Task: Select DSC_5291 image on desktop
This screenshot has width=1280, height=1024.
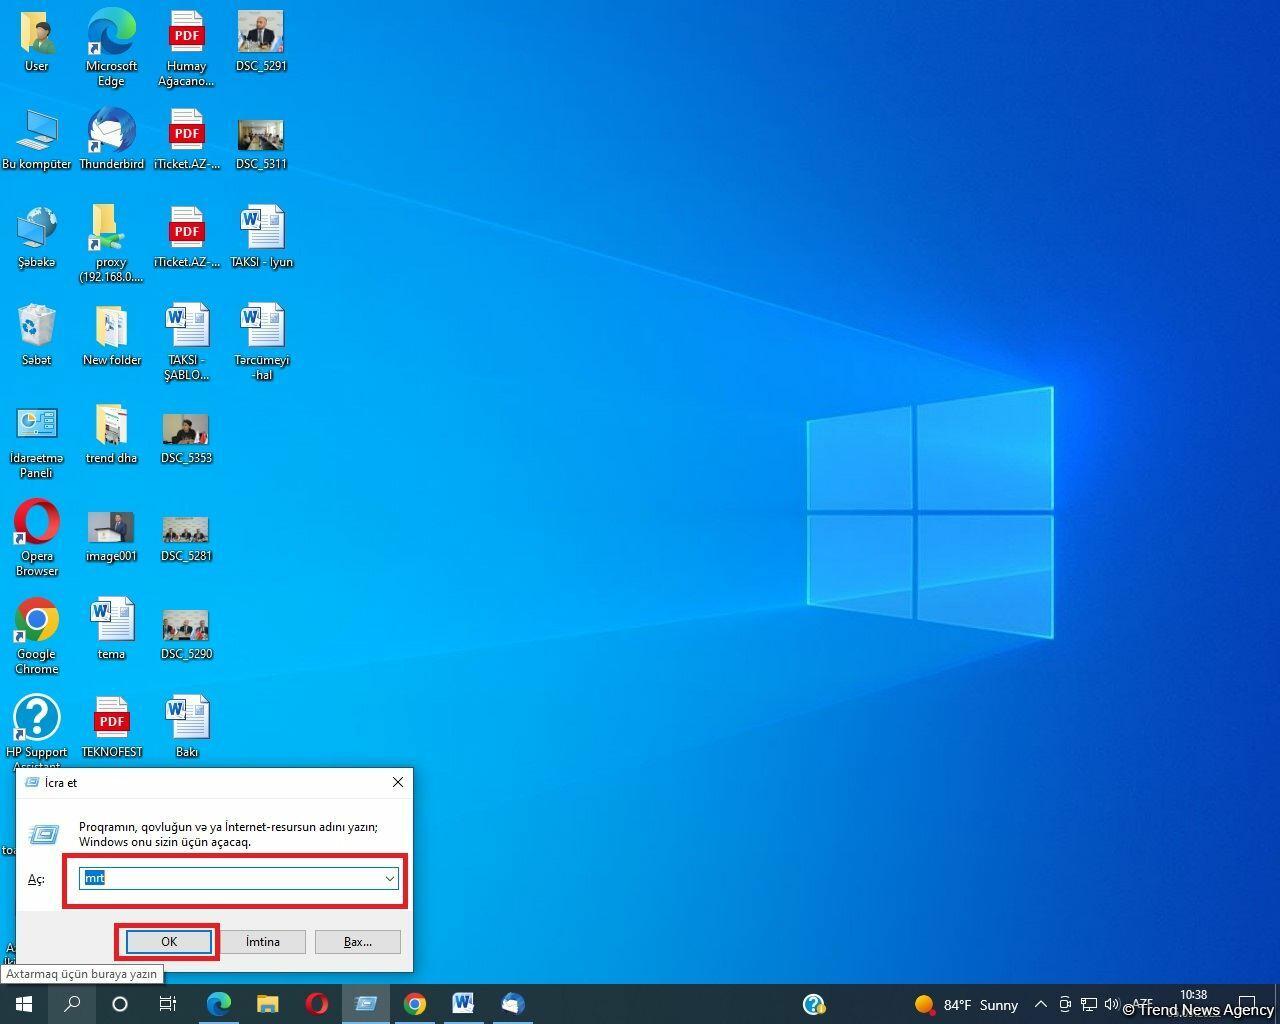Action: point(261,42)
